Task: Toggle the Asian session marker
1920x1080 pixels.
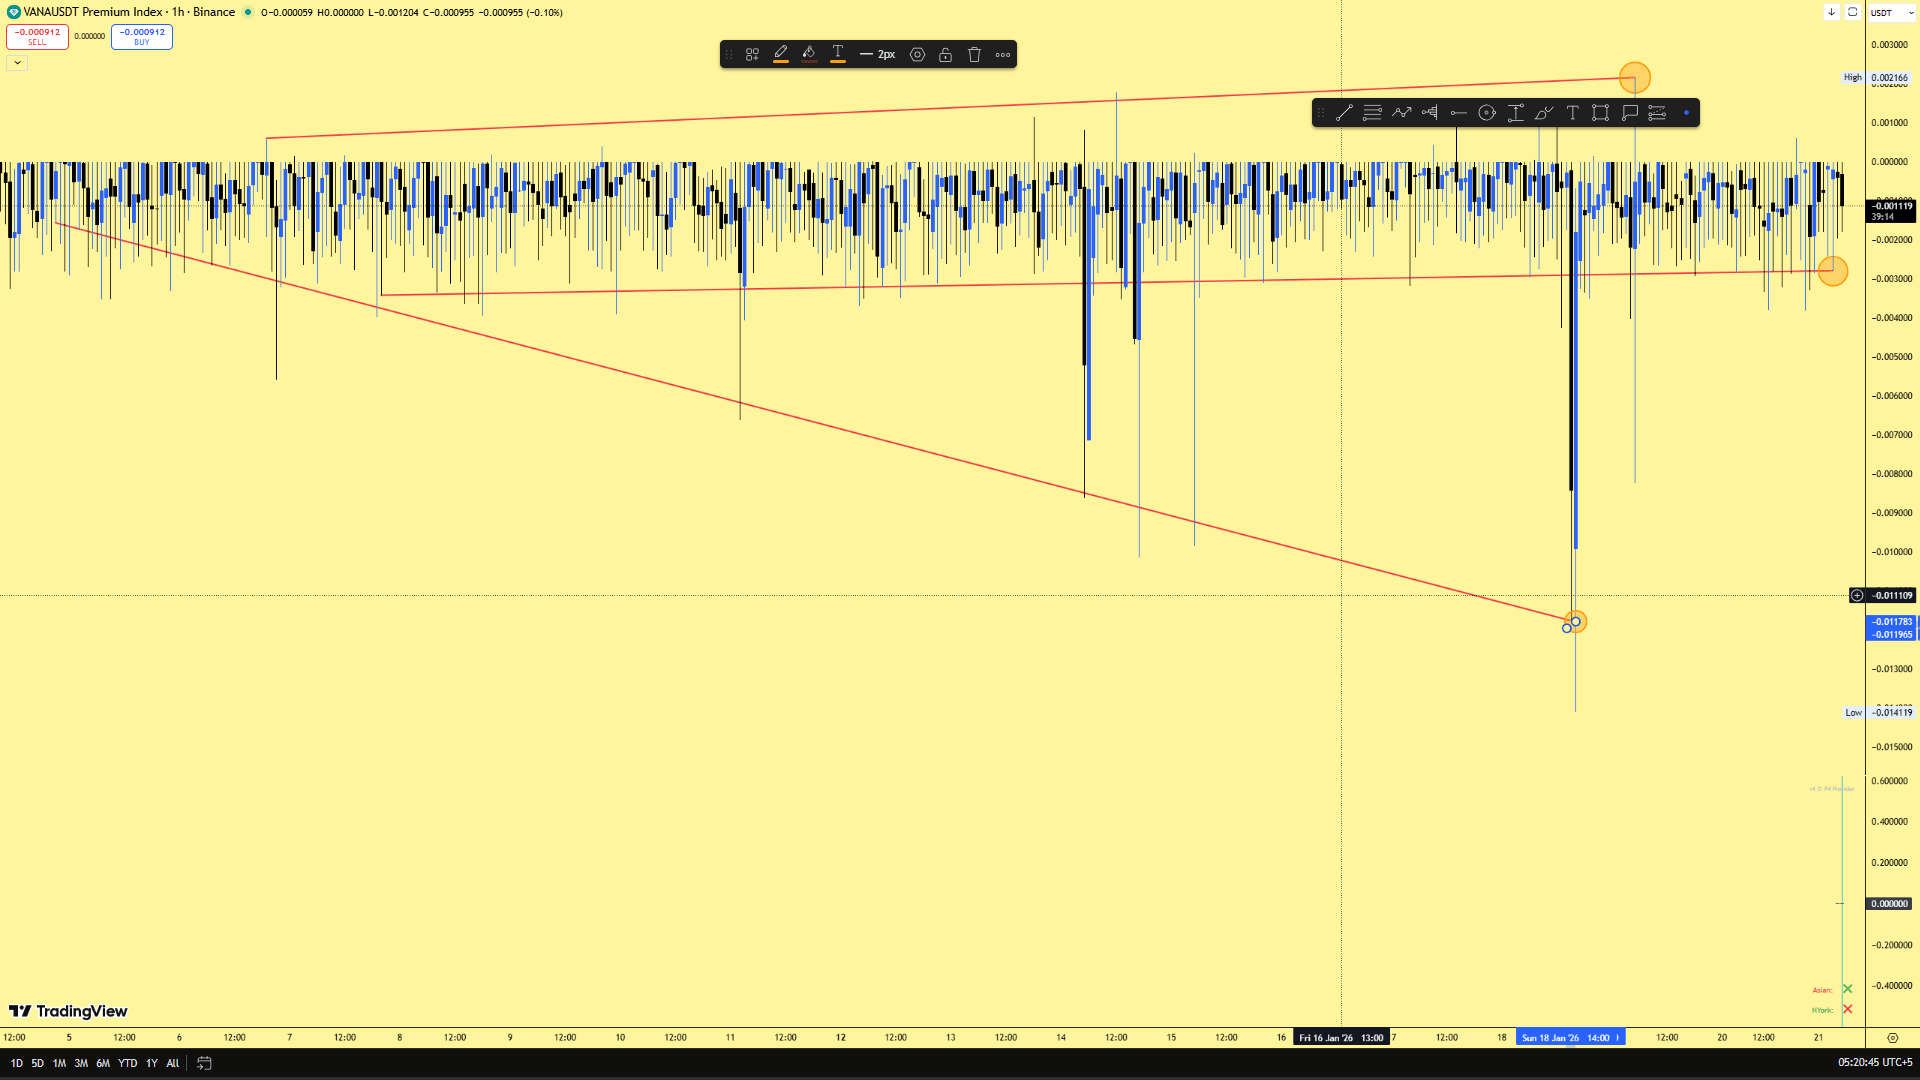Action: click(x=1847, y=989)
